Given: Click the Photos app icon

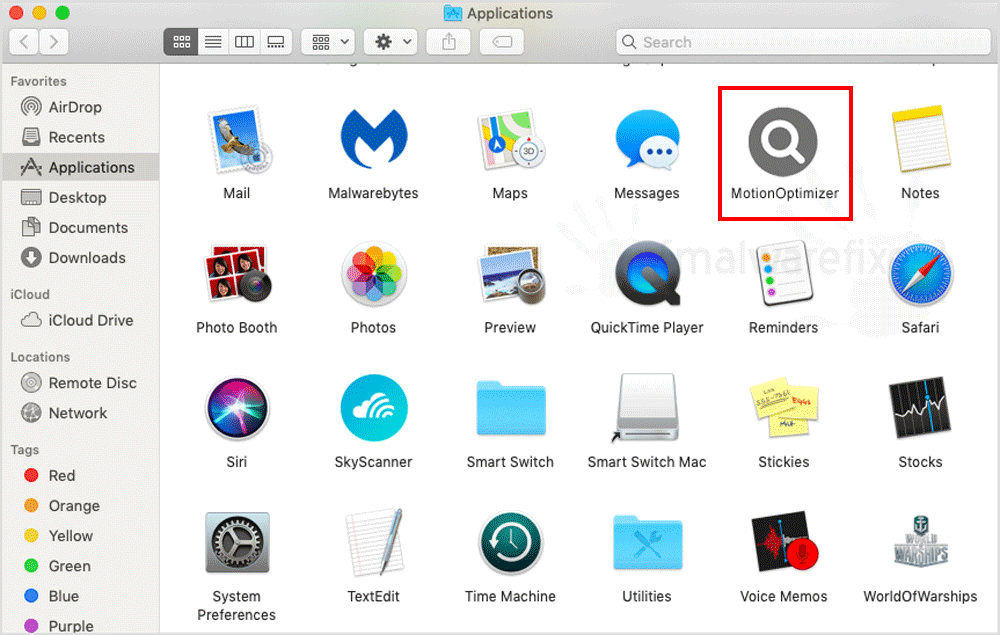Looking at the screenshot, I should pyautogui.click(x=374, y=274).
